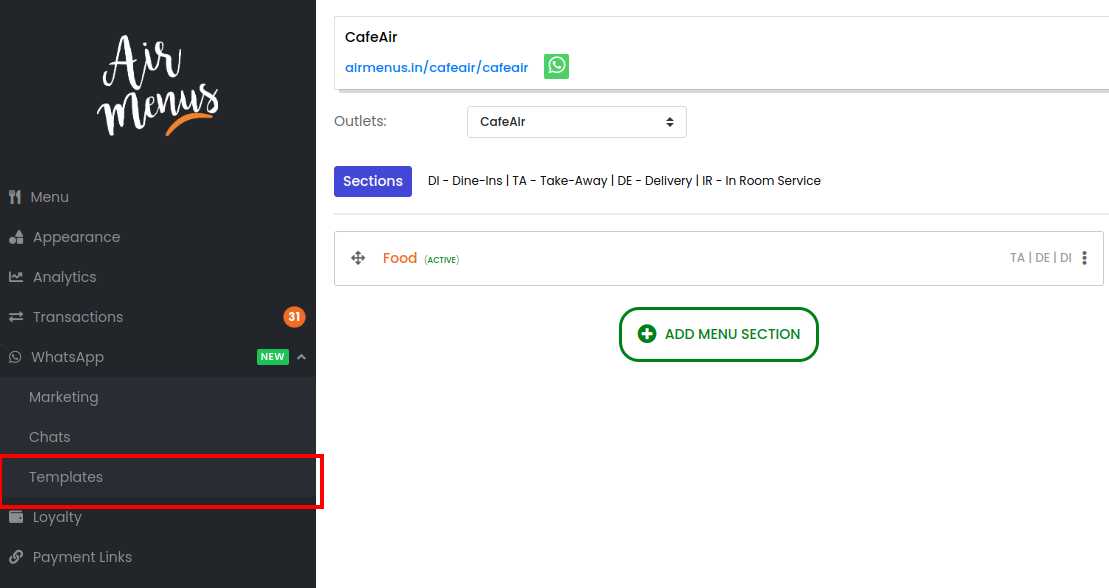Open the airmenus.in/cafeair/cafeair link
1109x588 pixels.
tap(436, 67)
